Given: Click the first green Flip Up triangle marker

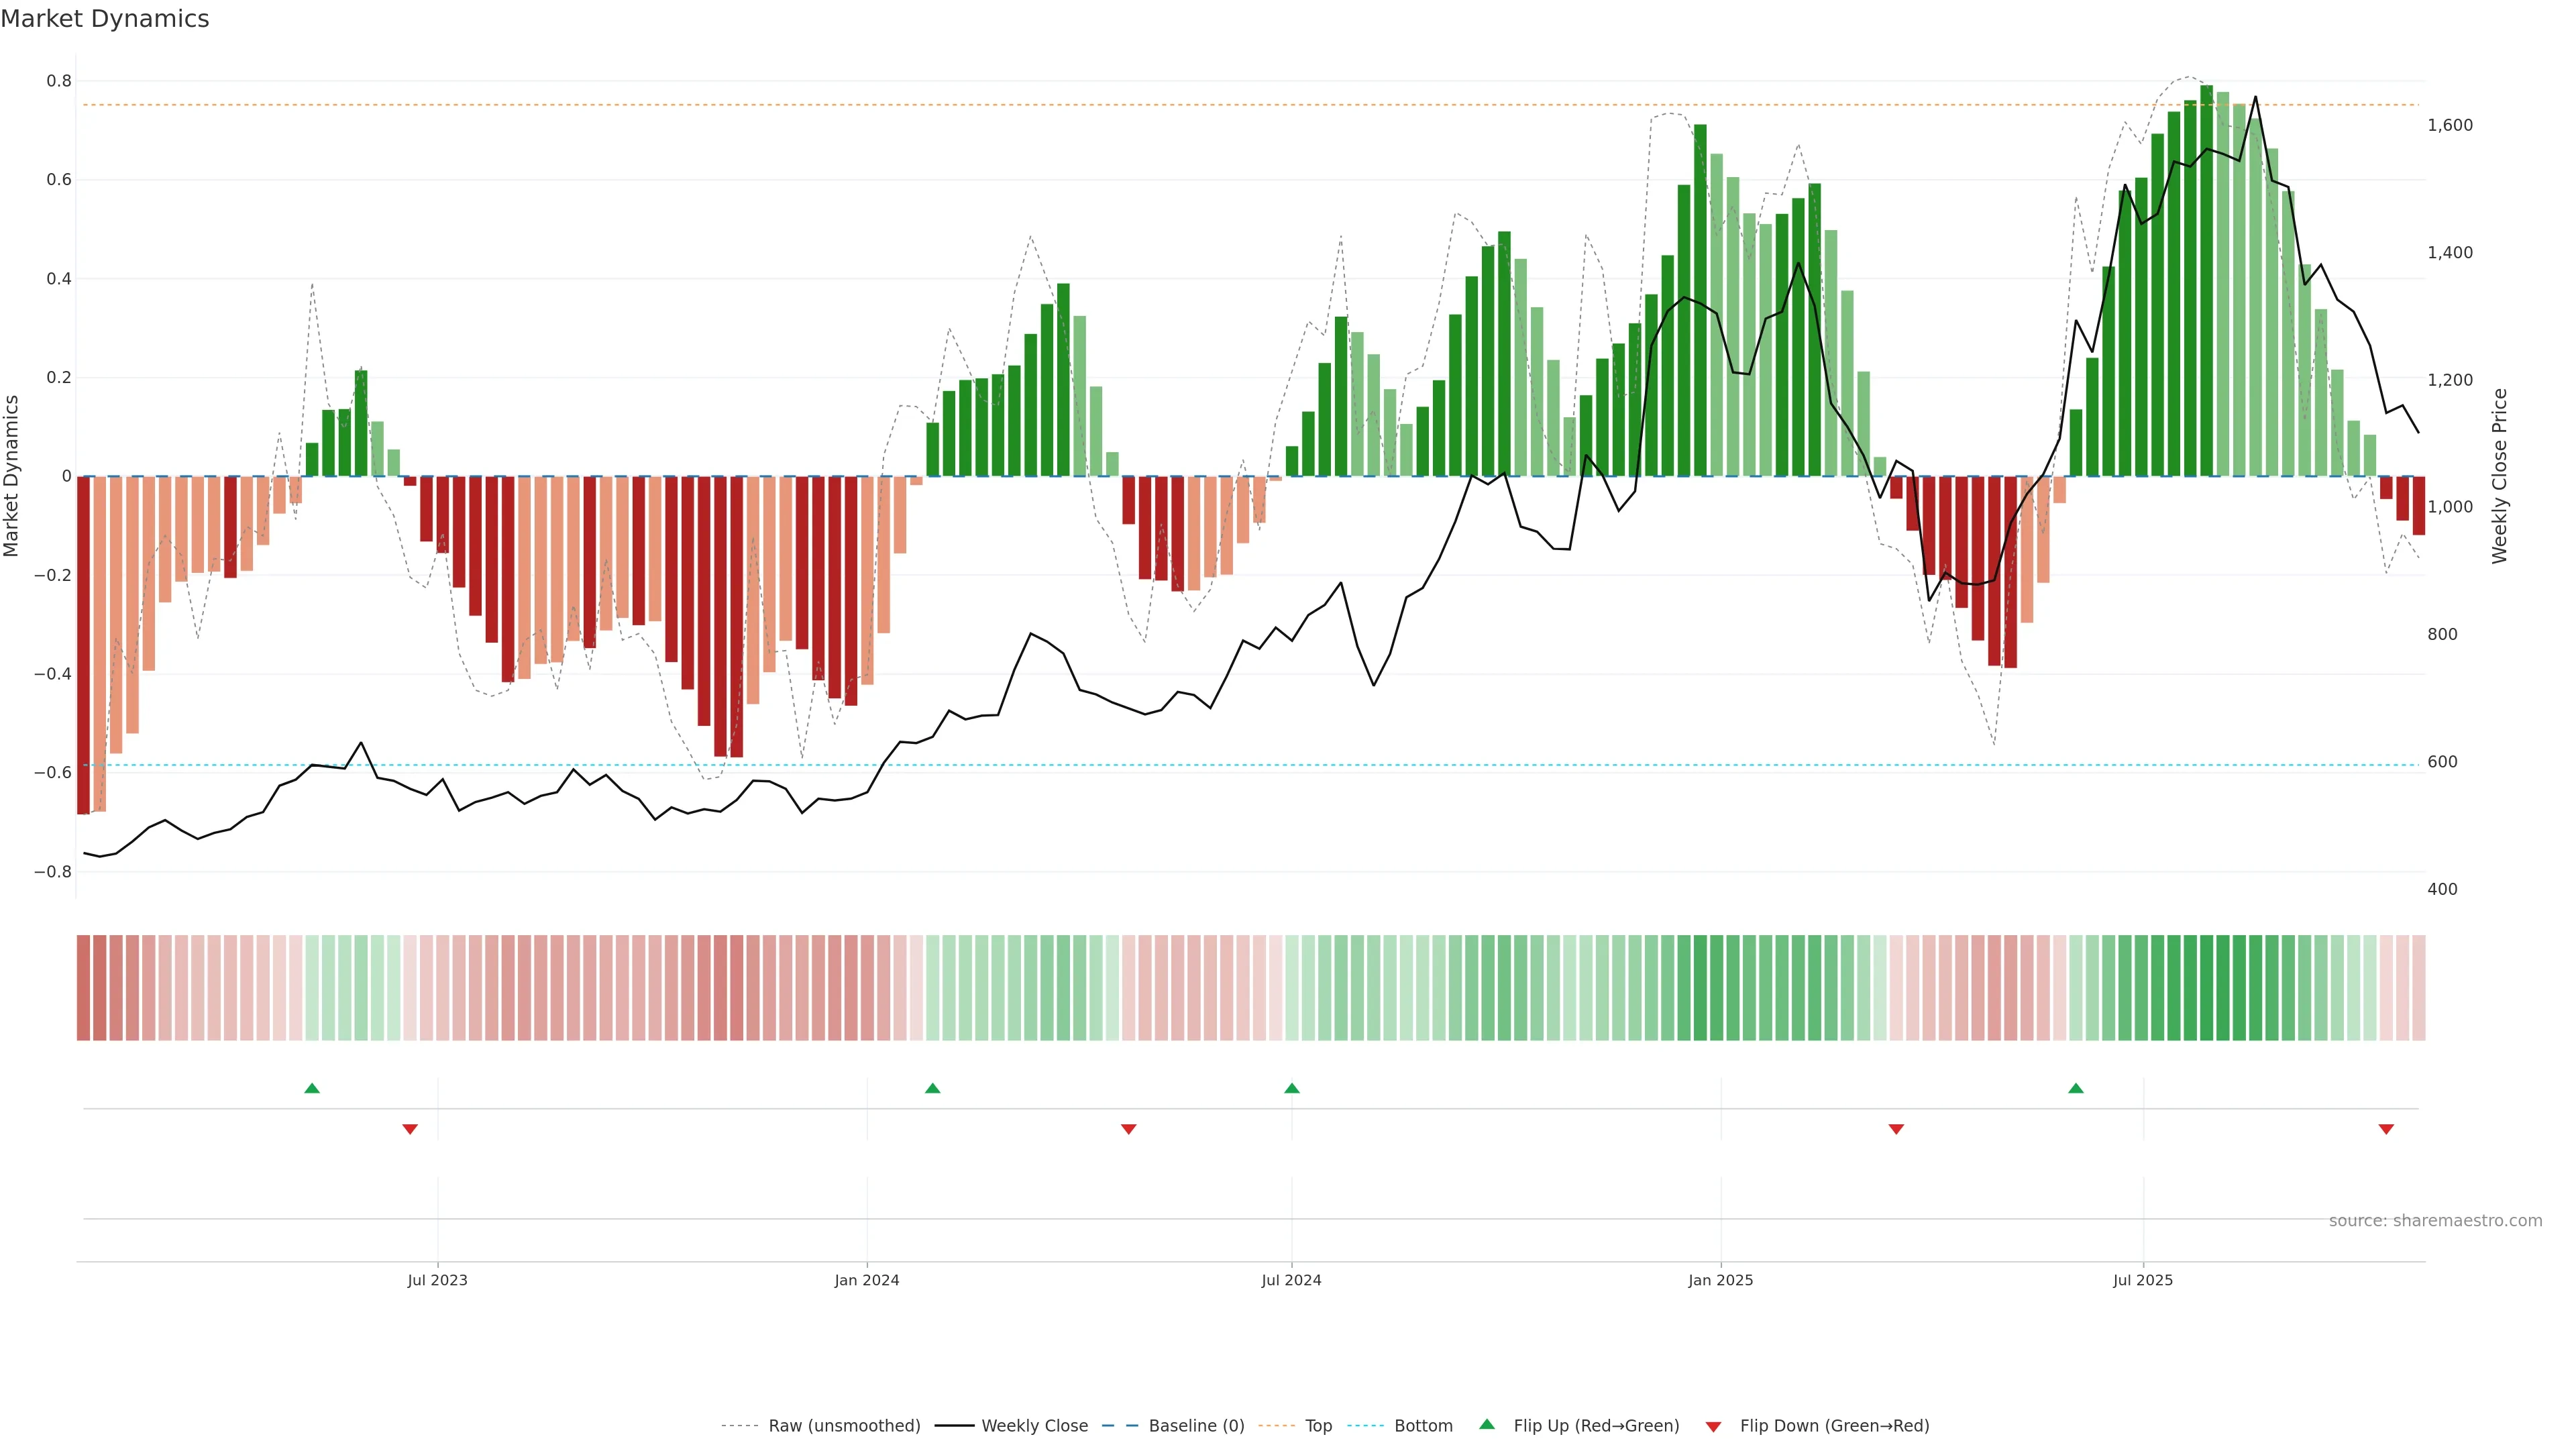Looking at the screenshot, I should click(312, 1088).
